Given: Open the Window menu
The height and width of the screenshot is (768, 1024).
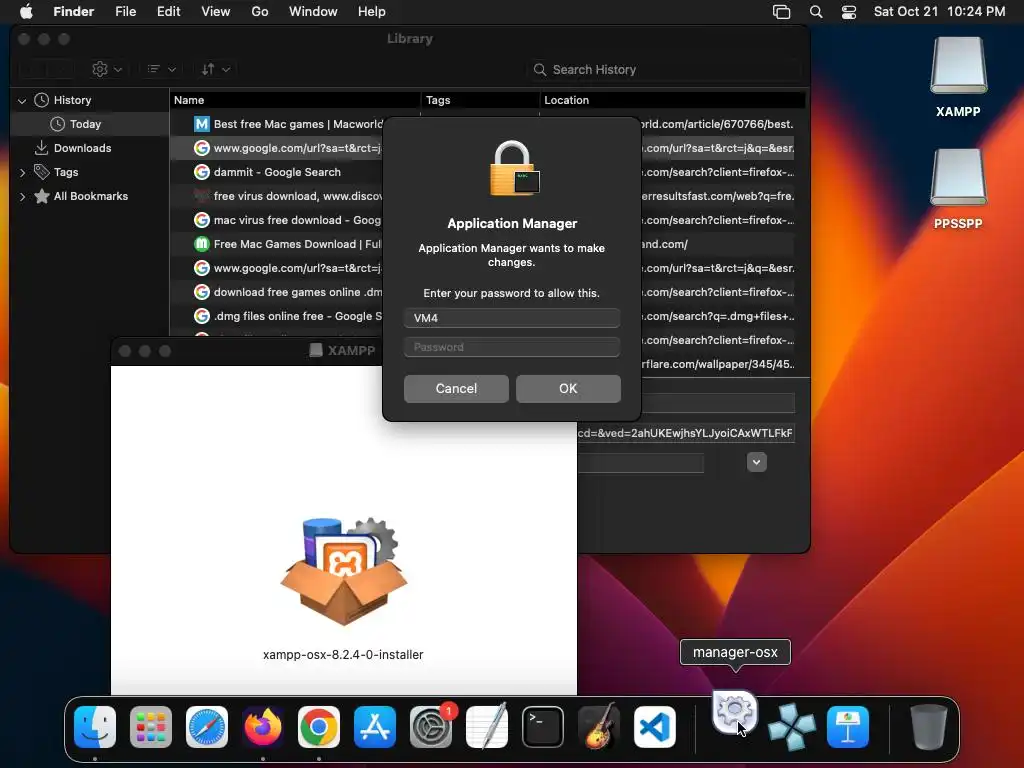Looking at the screenshot, I should click(313, 12).
